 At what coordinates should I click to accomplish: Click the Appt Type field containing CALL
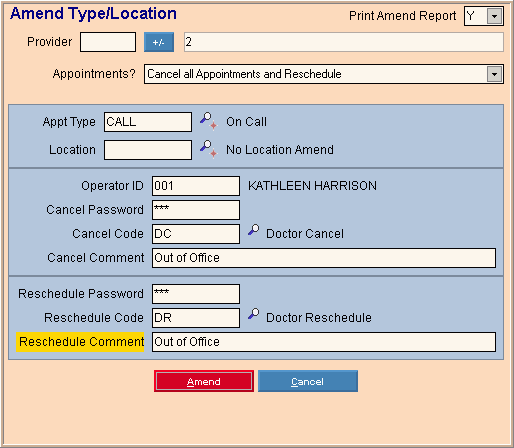point(148,122)
